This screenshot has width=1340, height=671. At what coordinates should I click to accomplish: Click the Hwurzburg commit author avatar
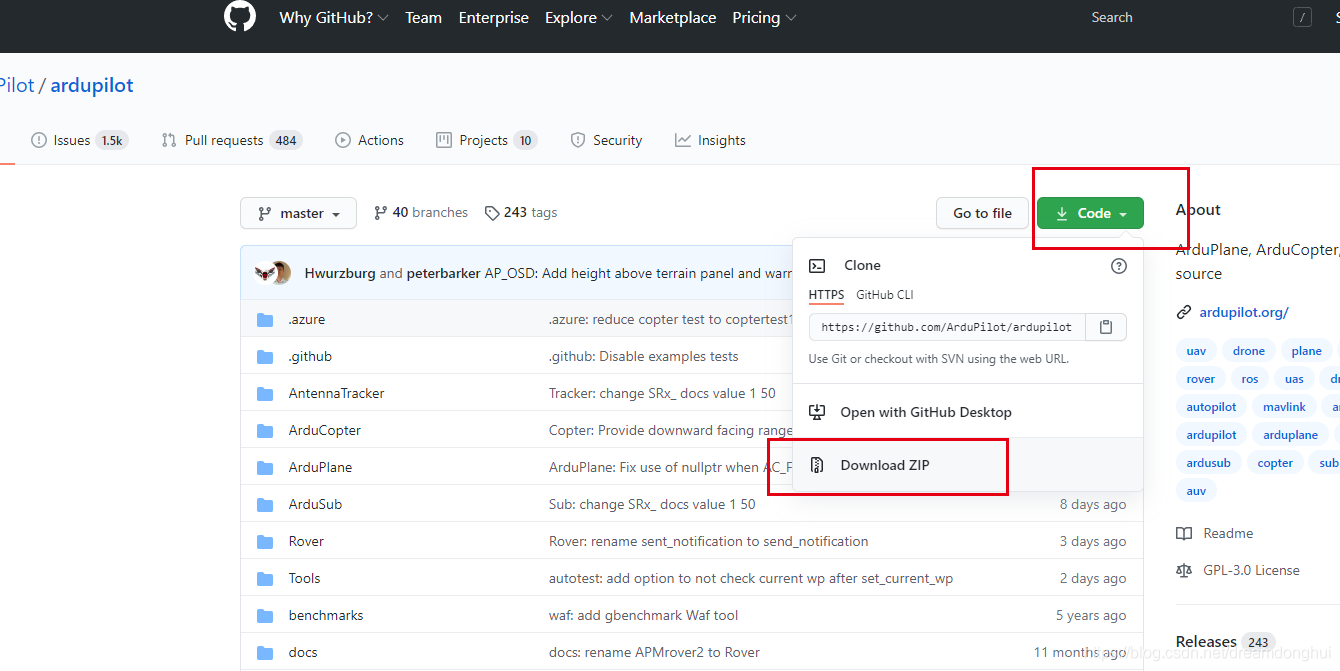click(265, 273)
